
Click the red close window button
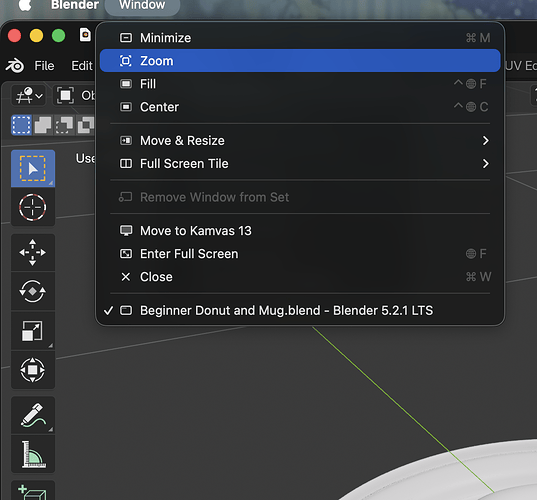coord(14,36)
